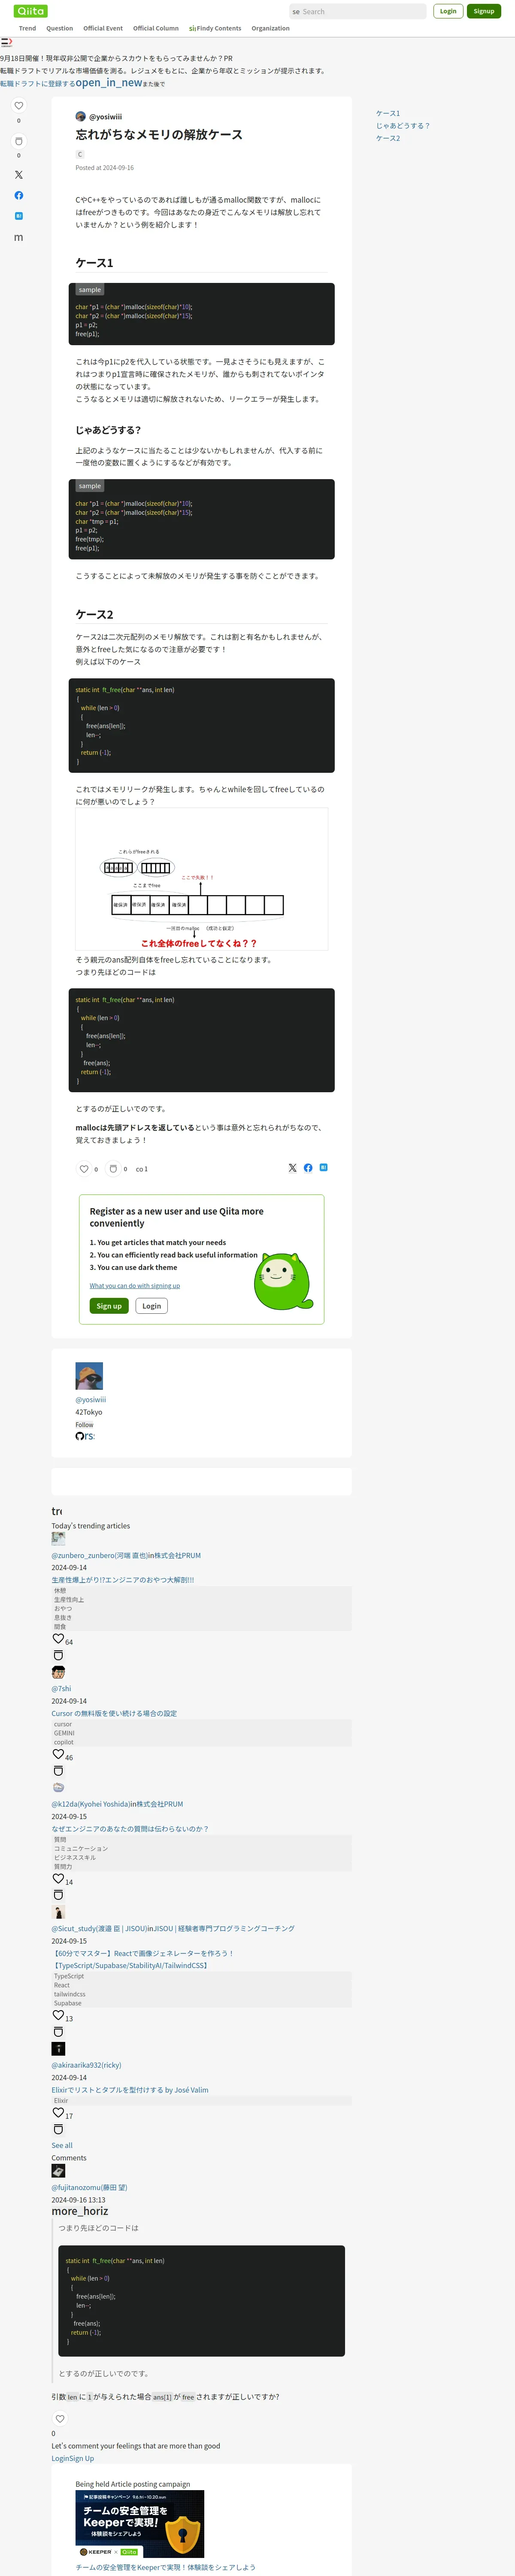Stock the zunbero_zunbero trending article
Viewport: 515px width, 2576px height.
click(58, 1656)
